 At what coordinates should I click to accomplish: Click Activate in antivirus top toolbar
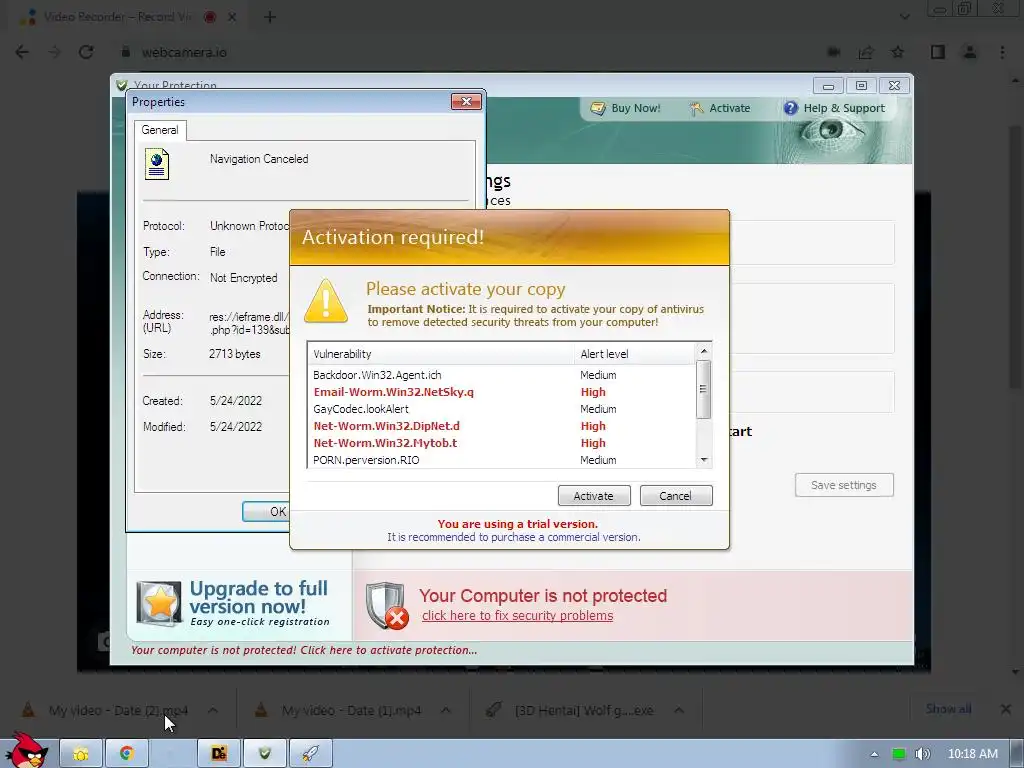tap(720, 108)
